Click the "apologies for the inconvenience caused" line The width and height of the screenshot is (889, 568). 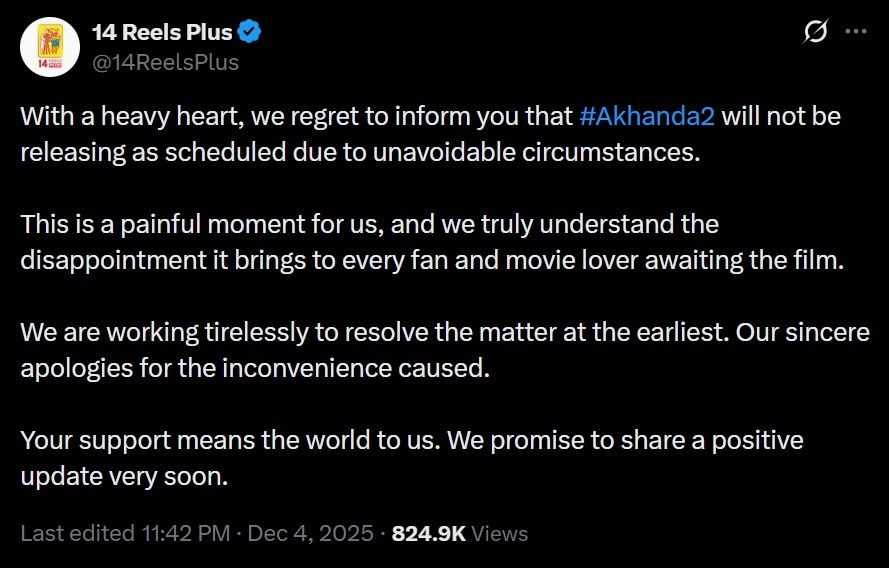pos(255,369)
